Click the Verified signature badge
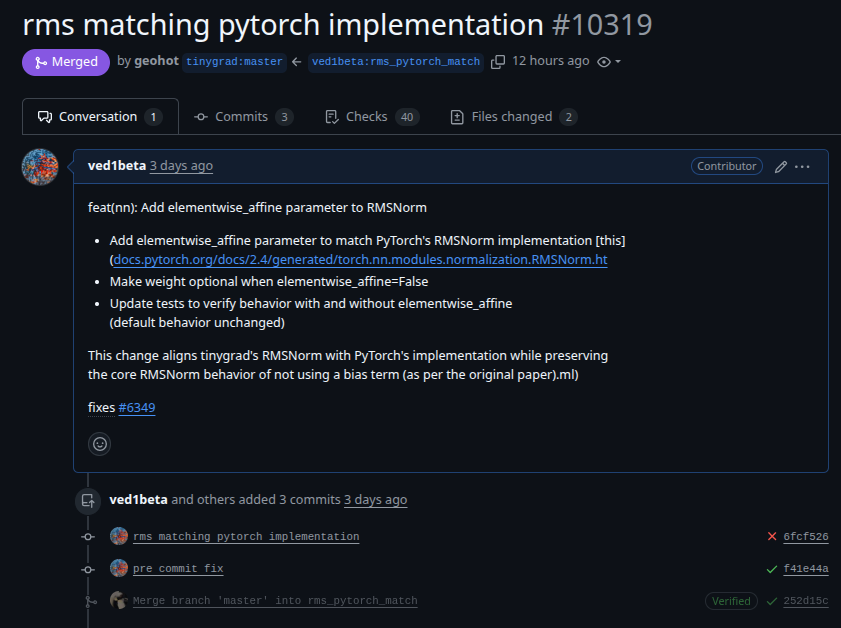This screenshot has height=628, width=841. (x=731, y=601)
